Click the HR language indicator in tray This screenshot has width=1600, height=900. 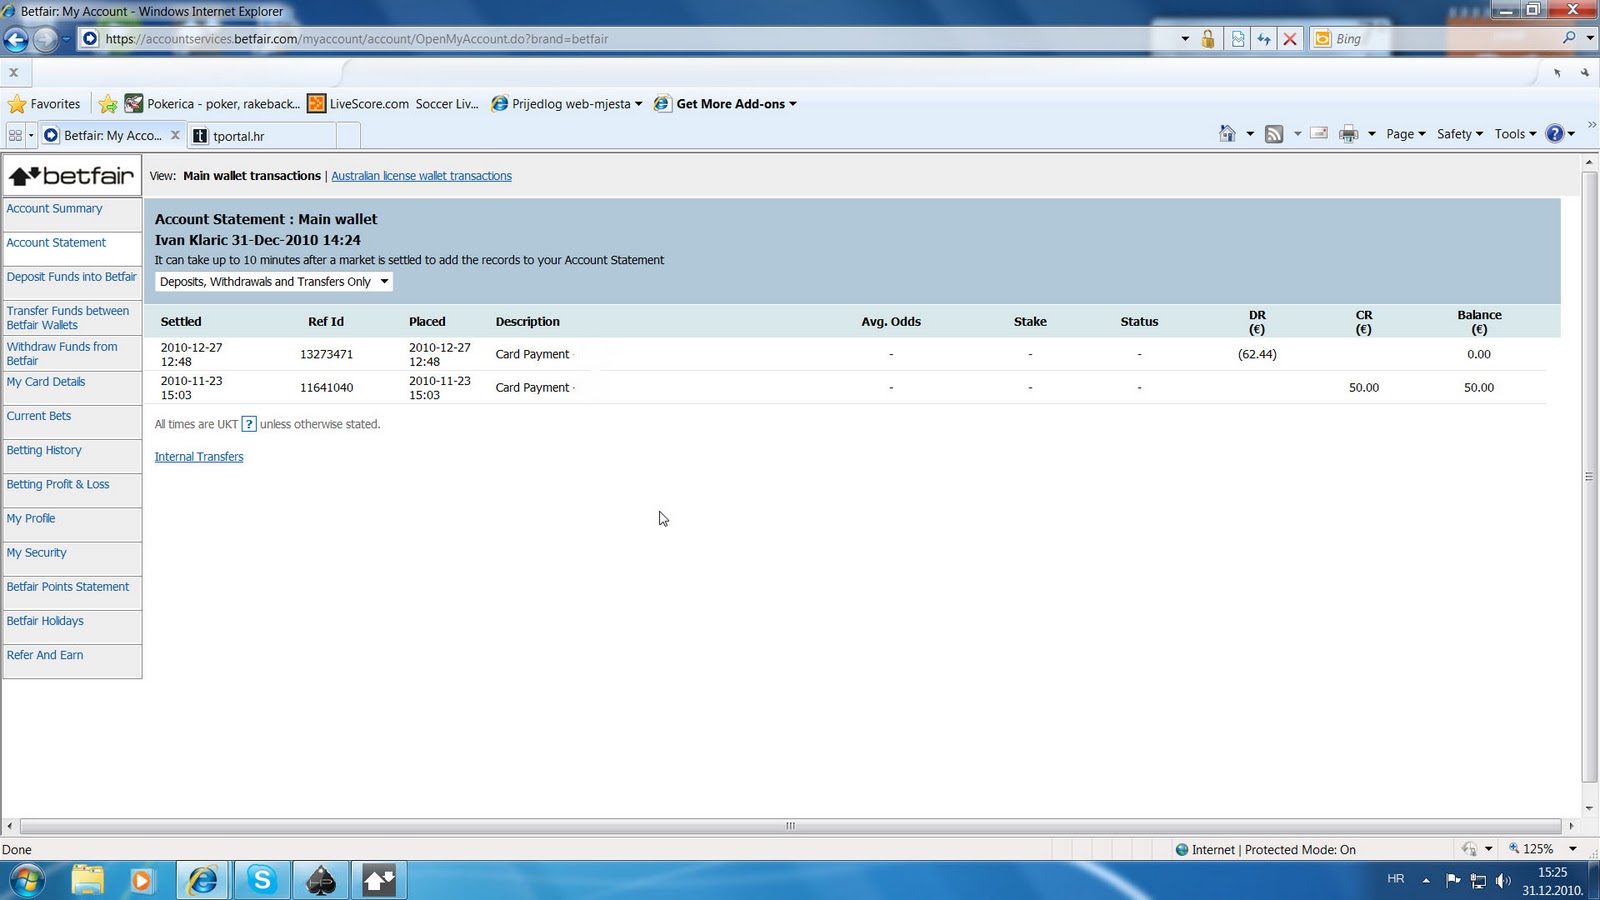[1396, 879]
